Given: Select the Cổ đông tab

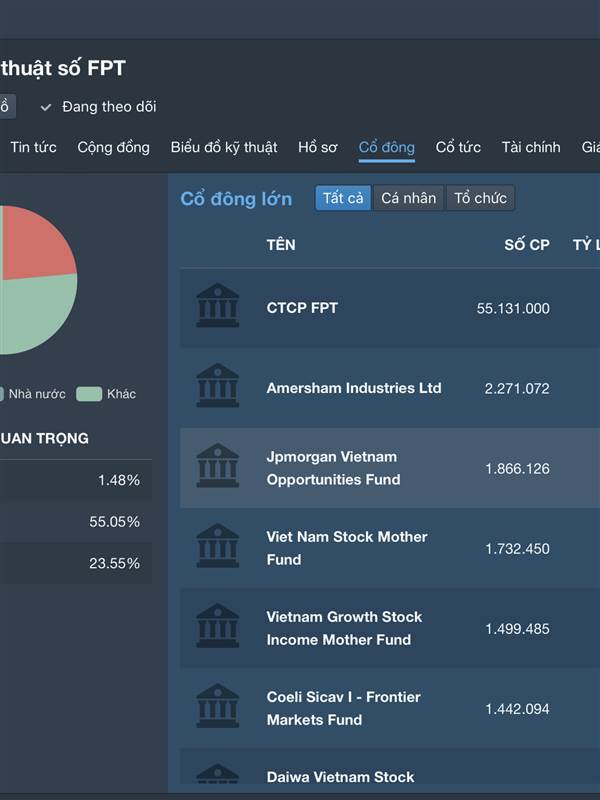Looking at the screenshot, I should (x=386, y=147).
